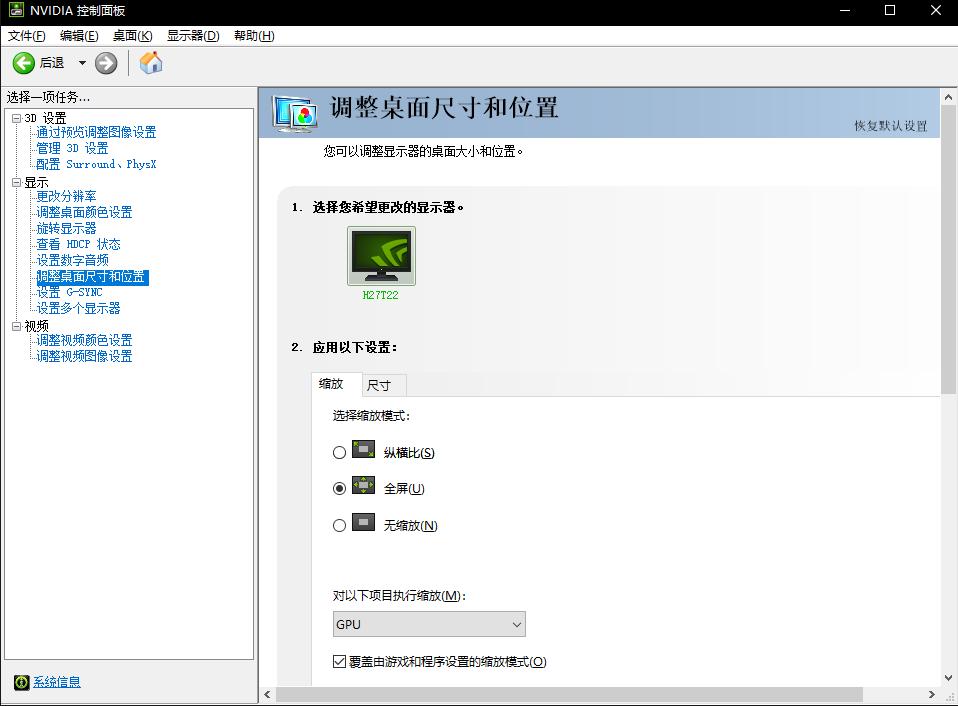Open 更改分辨率 settings page
Image resolution: width=958 pixels, height=706 pixels.
66,196
